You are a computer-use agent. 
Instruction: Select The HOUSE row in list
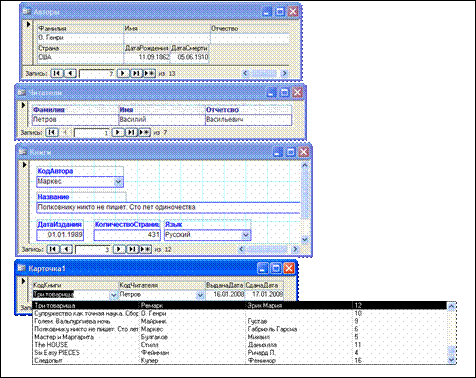pyautogui.click(x=240, y=345)
